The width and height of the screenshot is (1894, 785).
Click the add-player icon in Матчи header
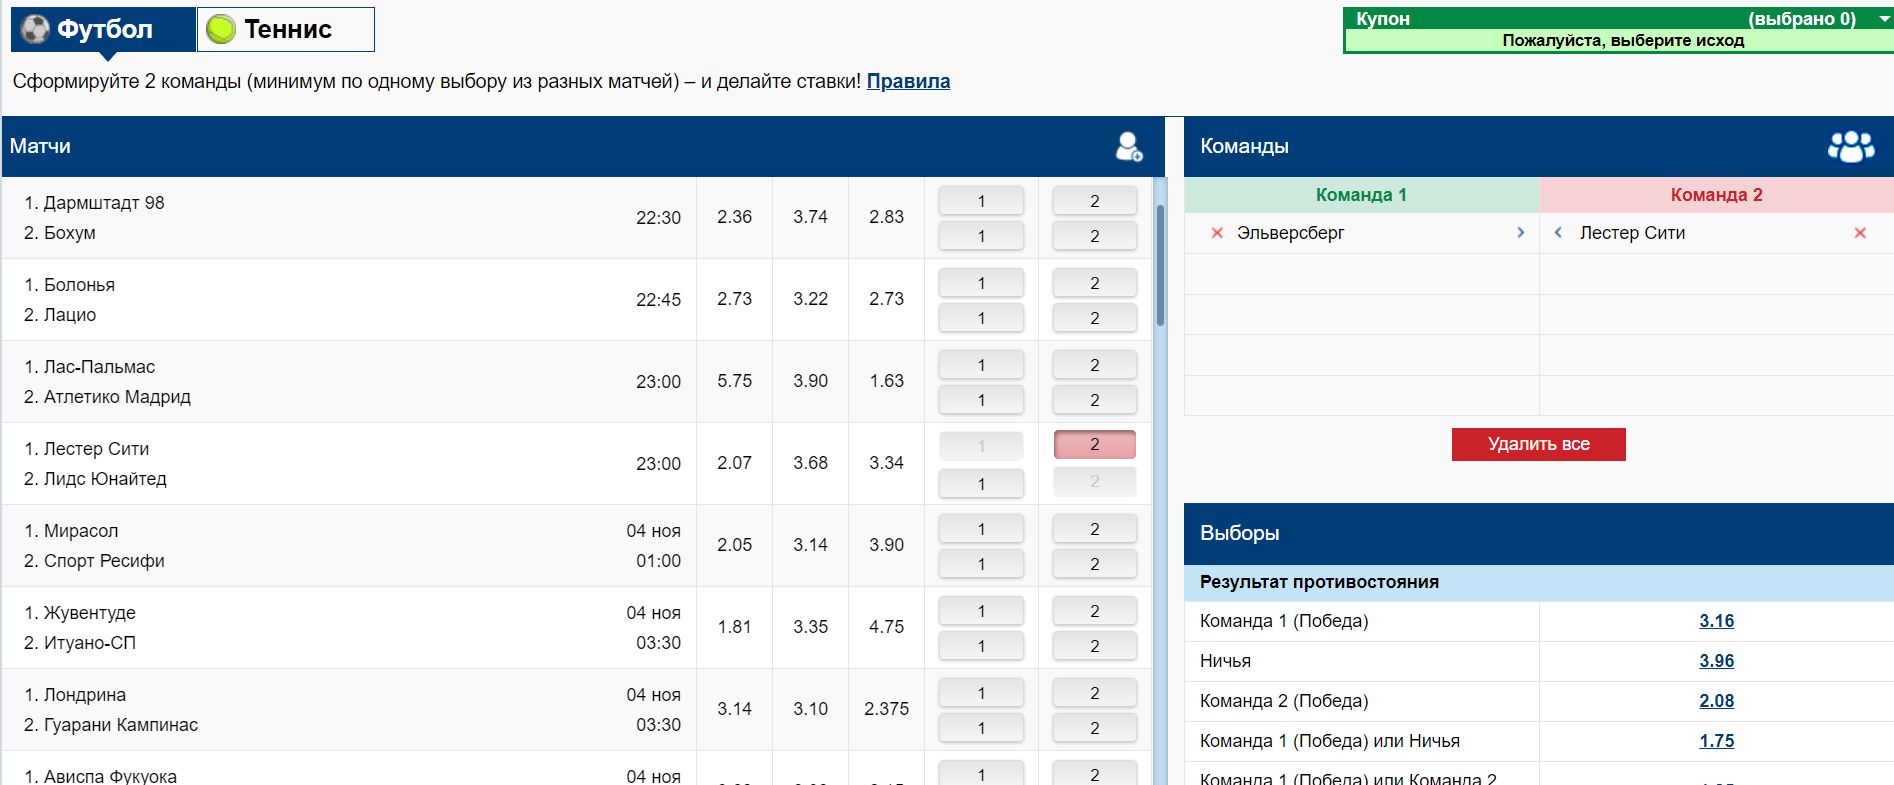(x=1129, y=146)
